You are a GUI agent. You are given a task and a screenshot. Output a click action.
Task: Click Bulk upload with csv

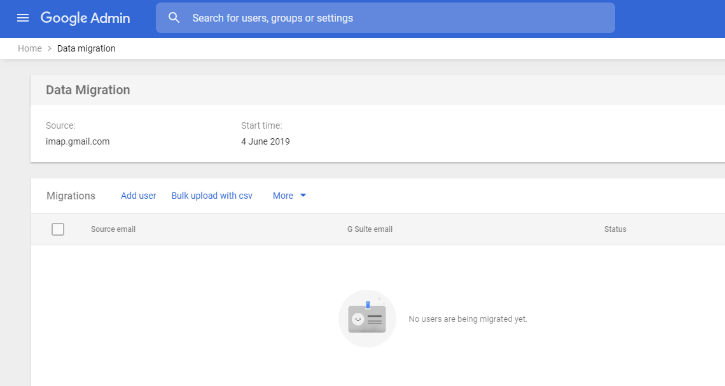tap(212, 196)
